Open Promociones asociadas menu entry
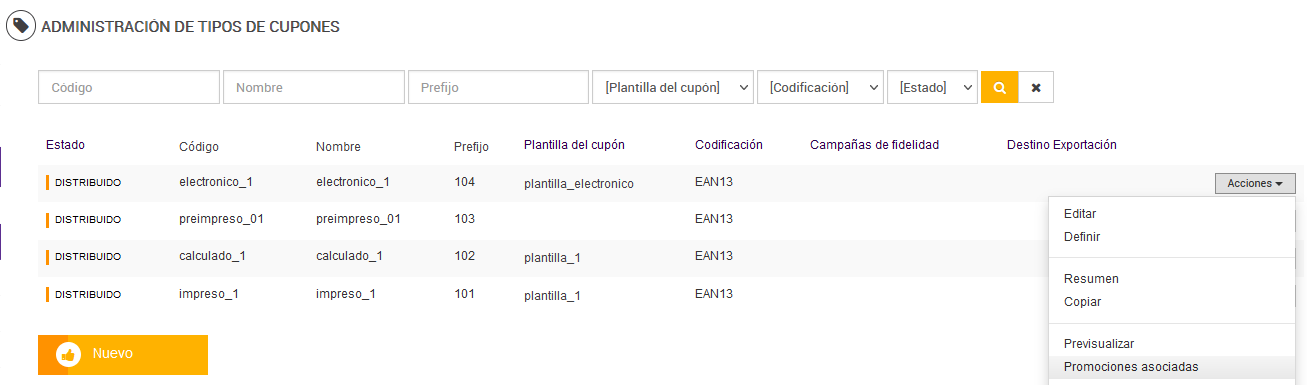Screen dimensions: 1307x385 [x=1131, y=367]
